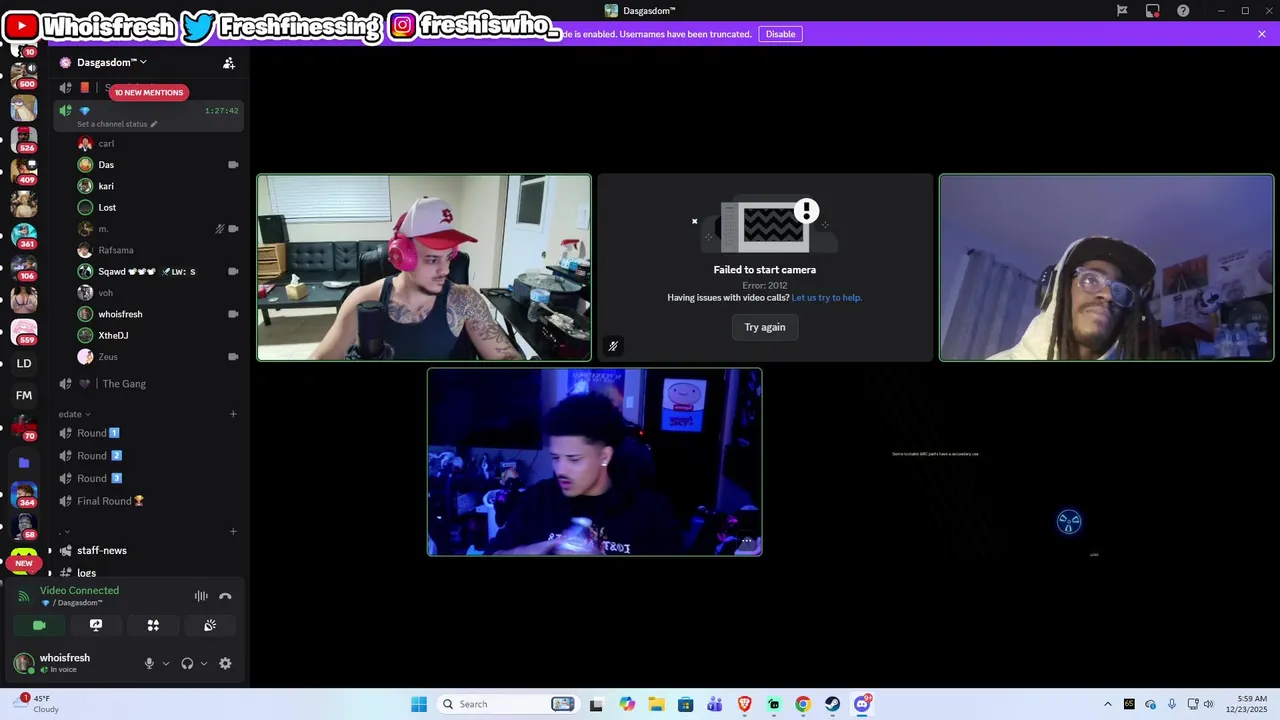Open the FM server in the server list
1280x720 pixels.
(x=24, y=395)
